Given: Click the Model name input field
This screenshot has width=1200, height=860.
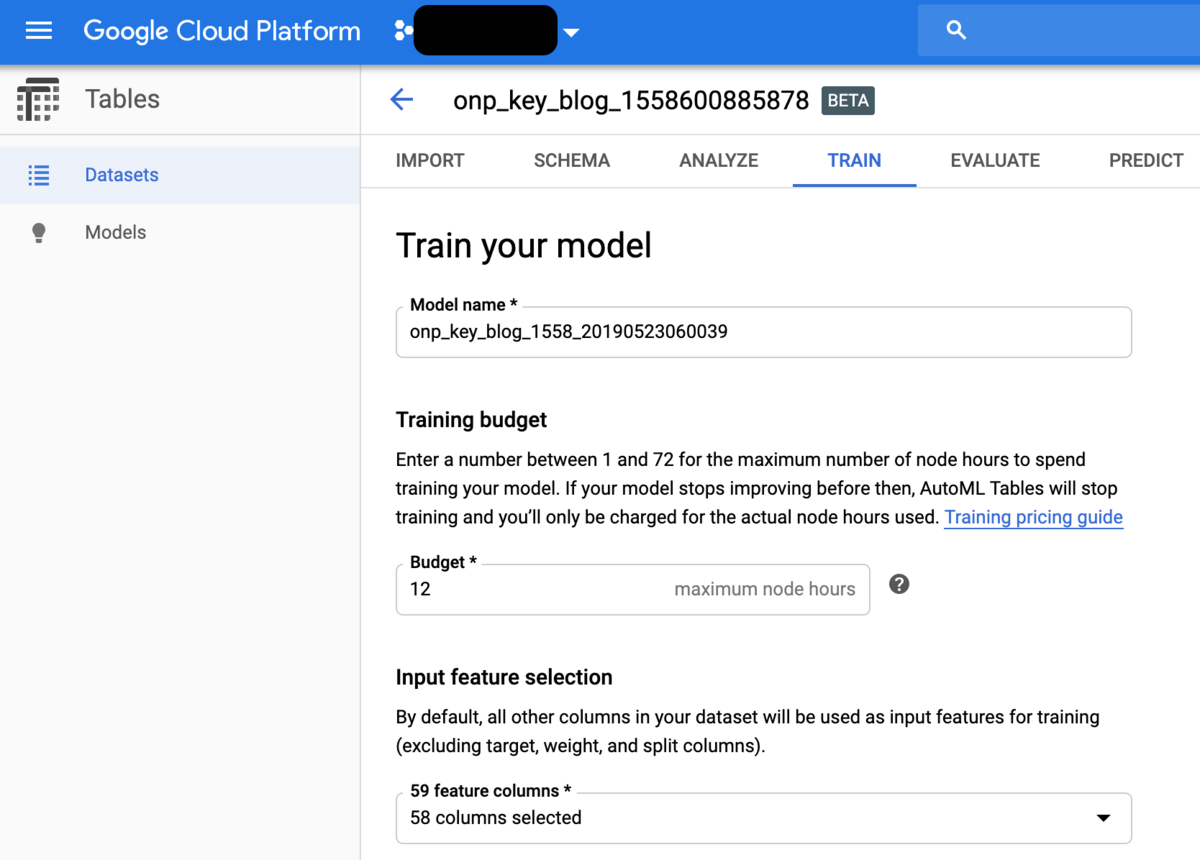Looking at the screenshot, I should (763, 332).
